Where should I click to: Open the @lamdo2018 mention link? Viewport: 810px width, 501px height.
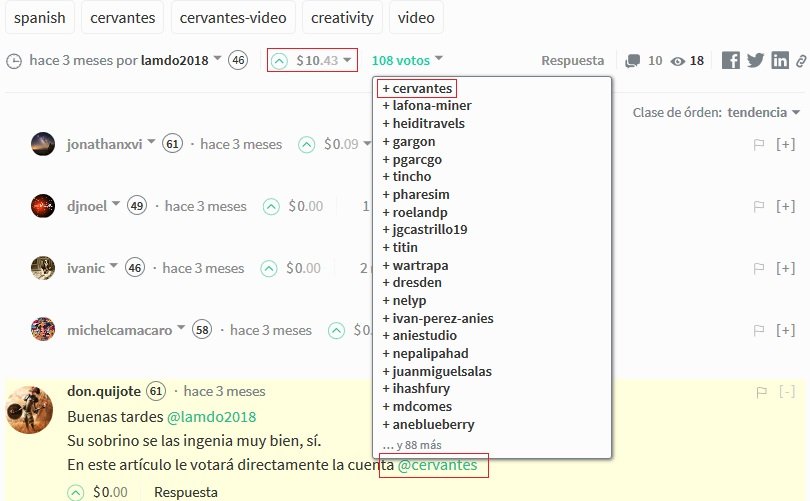(211, 417)
